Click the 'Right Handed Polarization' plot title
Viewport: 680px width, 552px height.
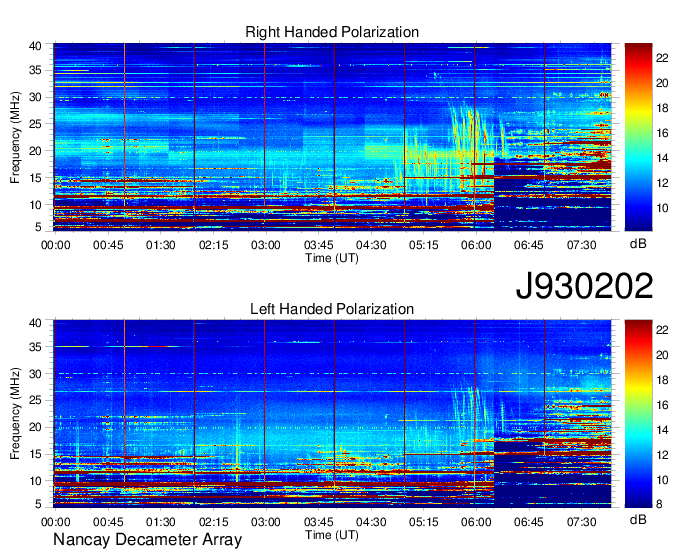point(332,32)
